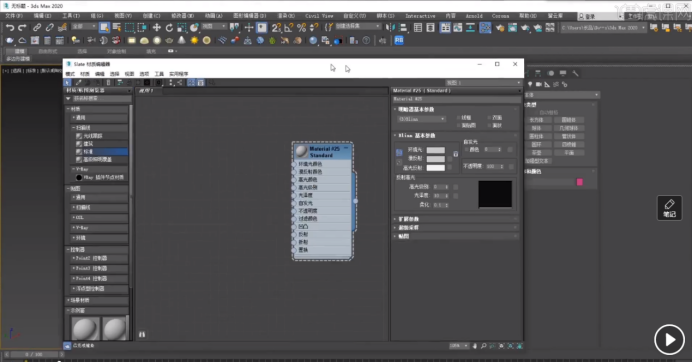This screenshot has width=692, height=363.
Task: Open the Corona menu
Action: (x=500, y=16)
